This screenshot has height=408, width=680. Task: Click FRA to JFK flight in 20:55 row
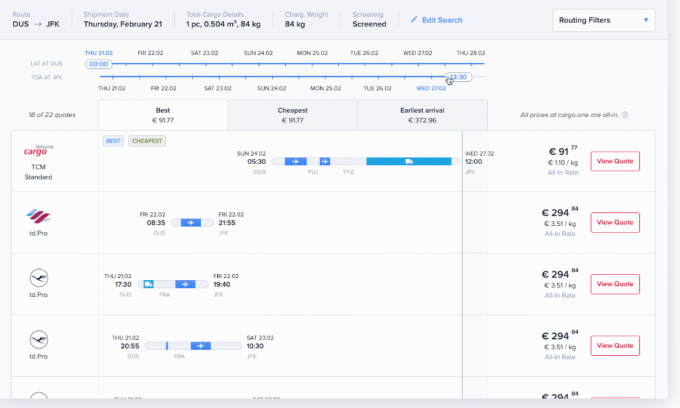(x=201, y=346)
